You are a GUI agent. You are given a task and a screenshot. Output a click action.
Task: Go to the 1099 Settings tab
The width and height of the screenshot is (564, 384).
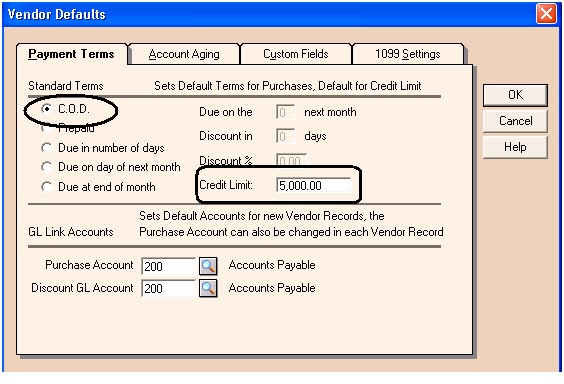(x=408, y=54)
